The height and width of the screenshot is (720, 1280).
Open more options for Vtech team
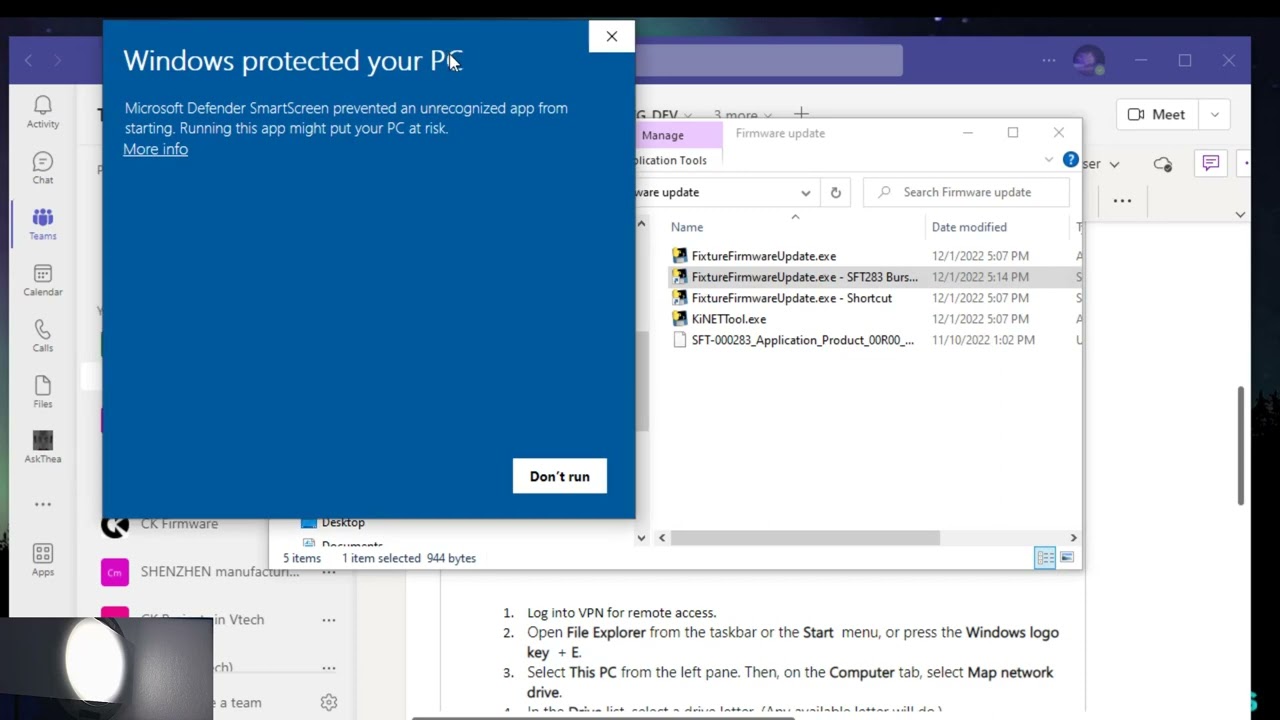pos(329,620)
